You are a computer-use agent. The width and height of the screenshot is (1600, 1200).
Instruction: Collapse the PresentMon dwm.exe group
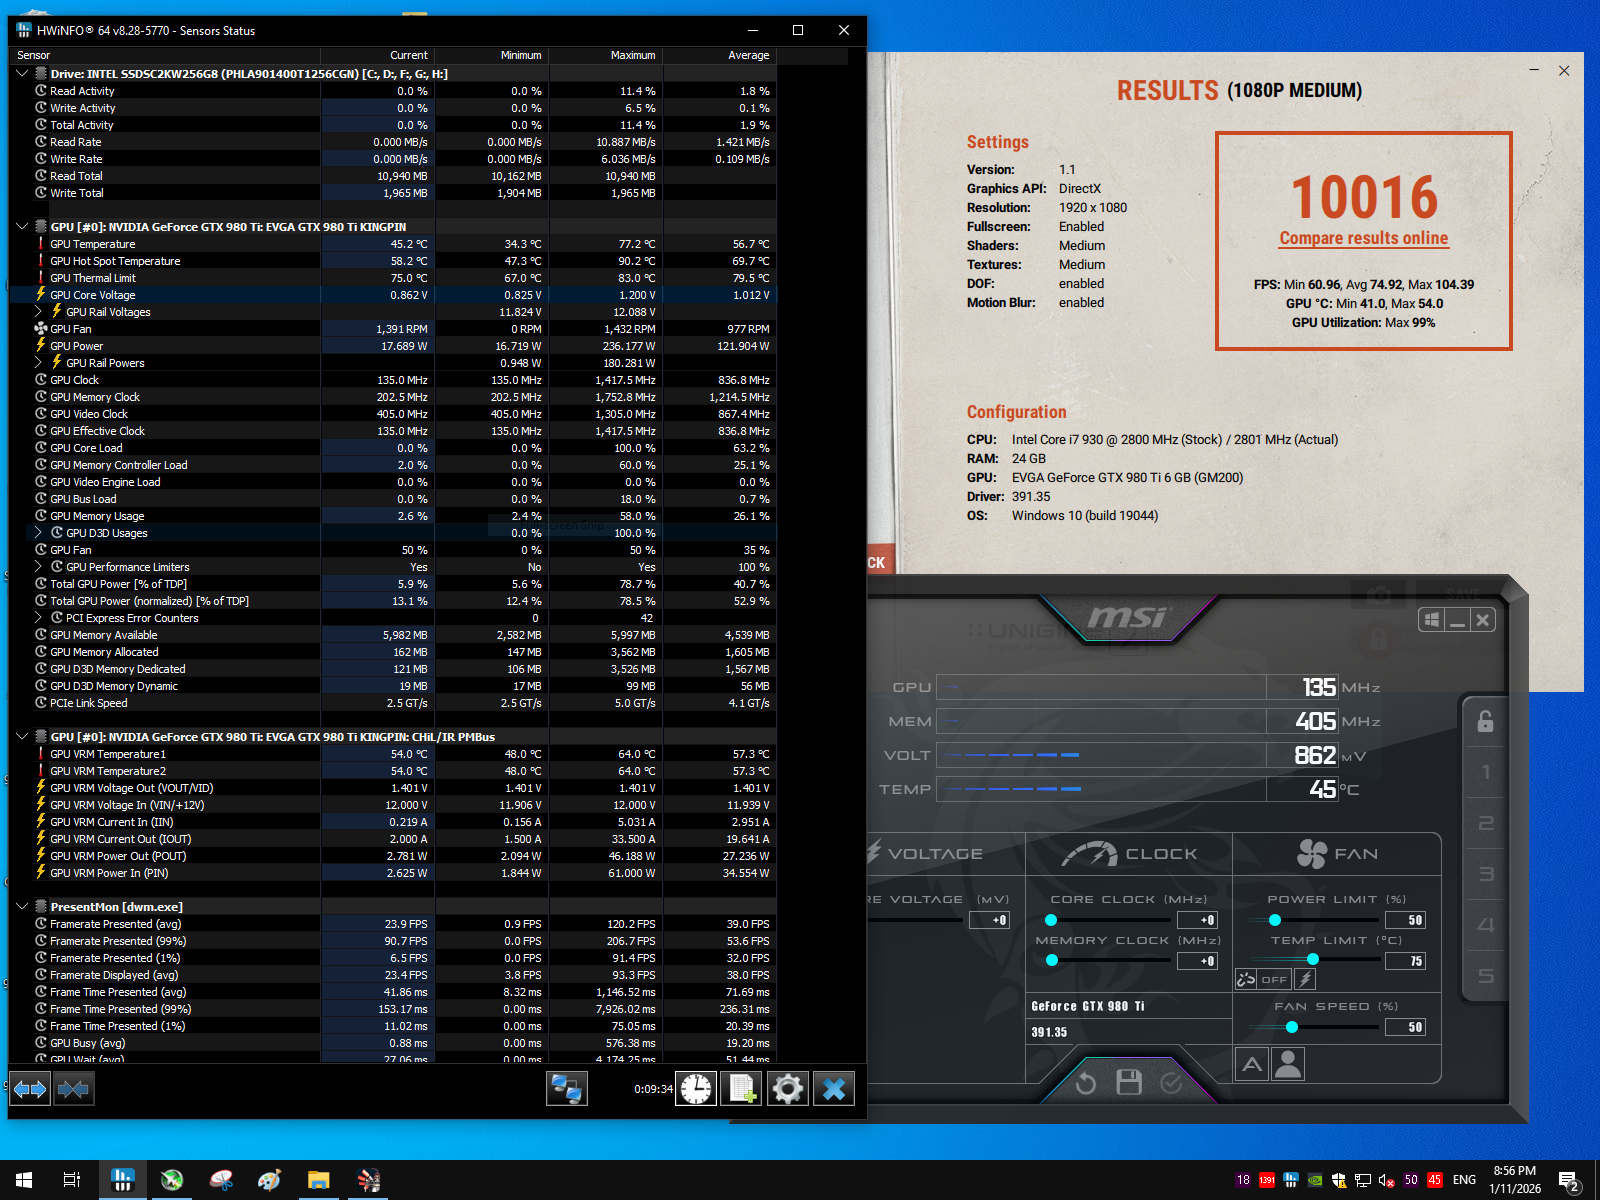click(x=22, y=907)
